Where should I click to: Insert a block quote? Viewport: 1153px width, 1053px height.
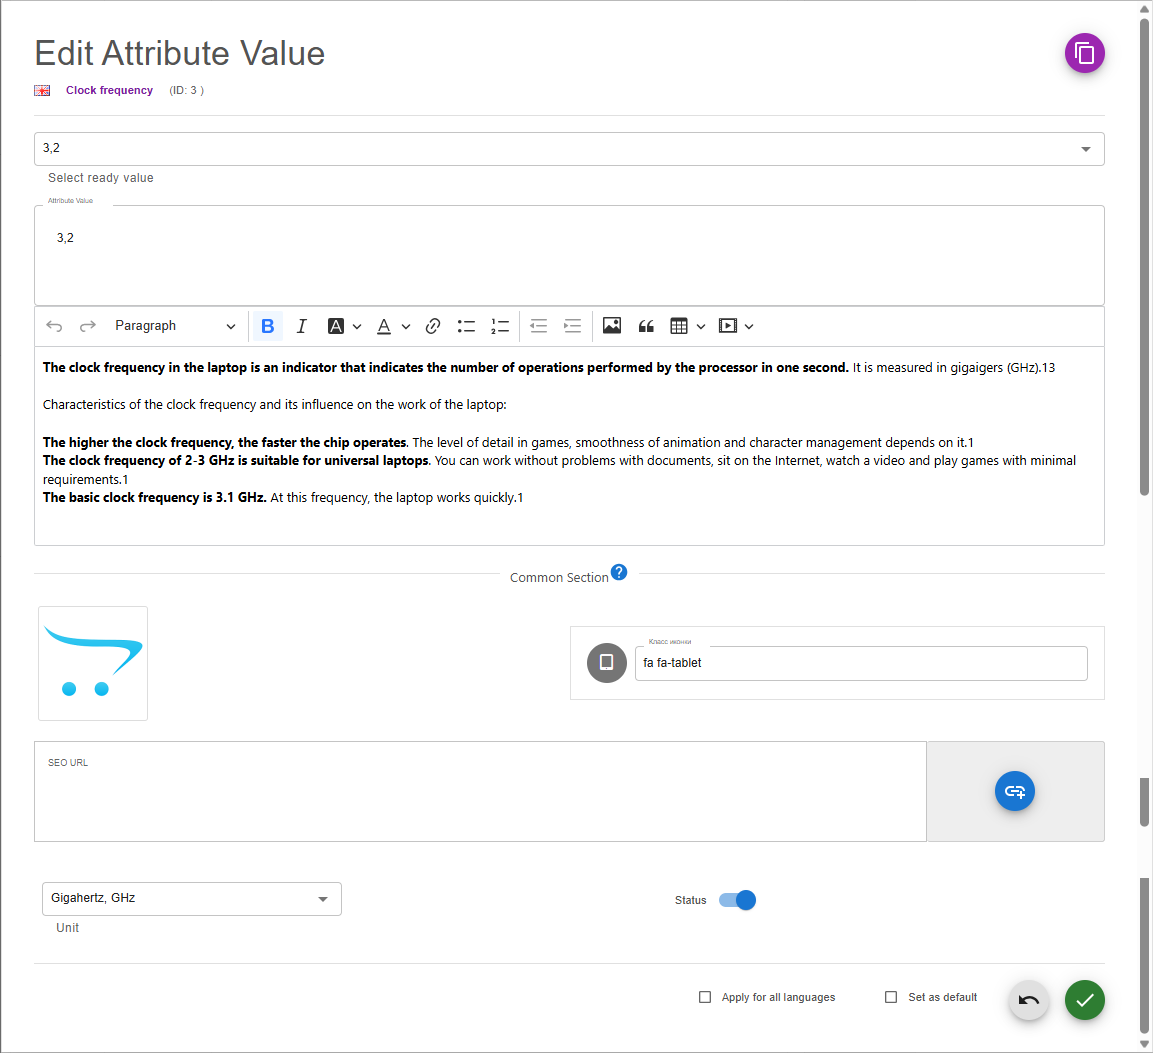(646, 326)
